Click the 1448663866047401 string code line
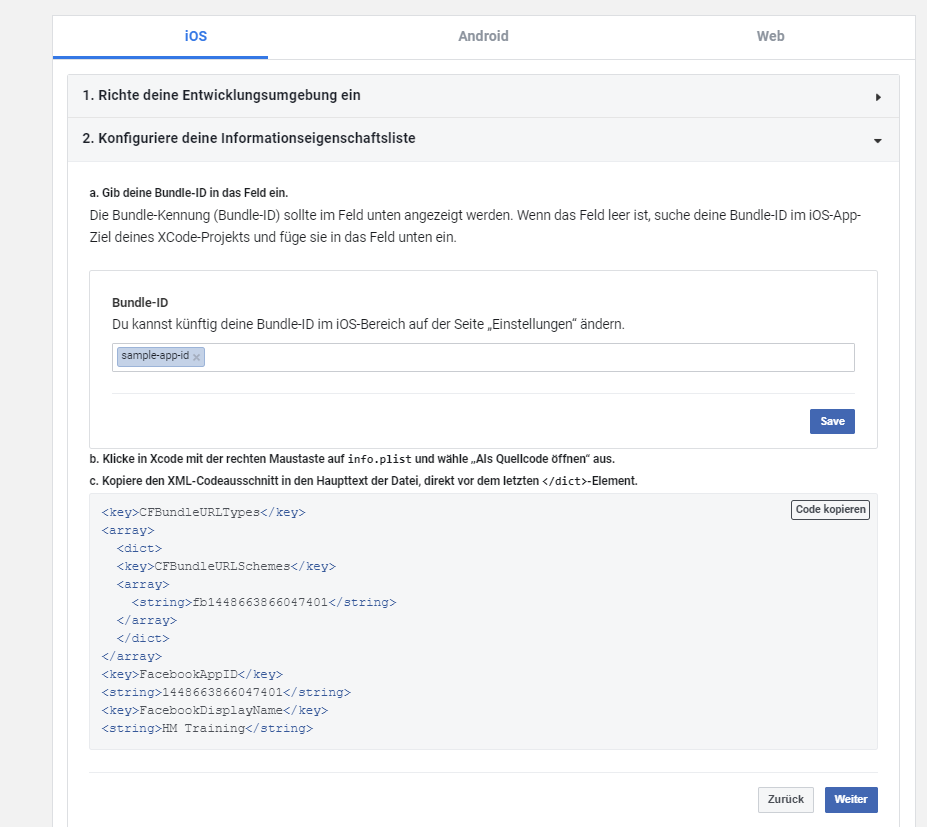The width and height of the screenshot is (927, 827). click(x=226, y=692)
